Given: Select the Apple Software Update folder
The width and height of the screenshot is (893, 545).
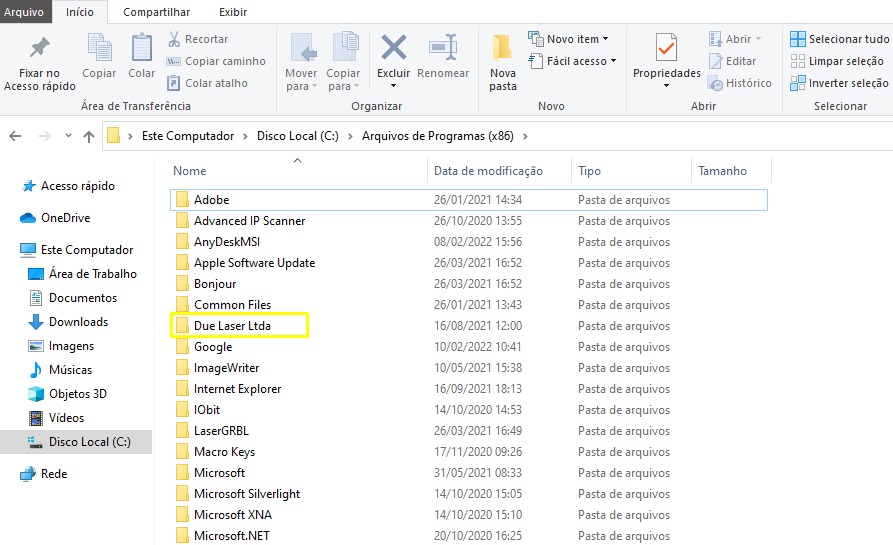Looking at the screenshot, I should click(x=468, y=263).
